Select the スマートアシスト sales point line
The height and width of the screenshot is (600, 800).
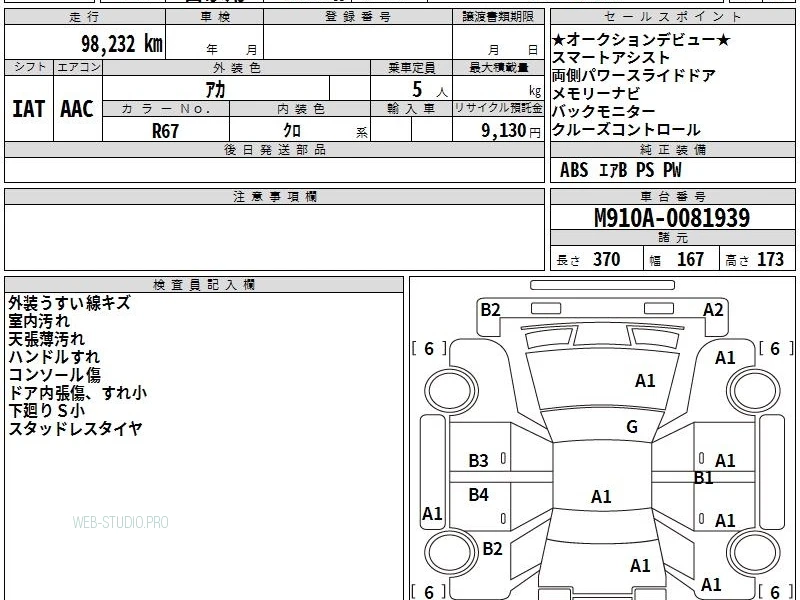(x=610, y=58)
